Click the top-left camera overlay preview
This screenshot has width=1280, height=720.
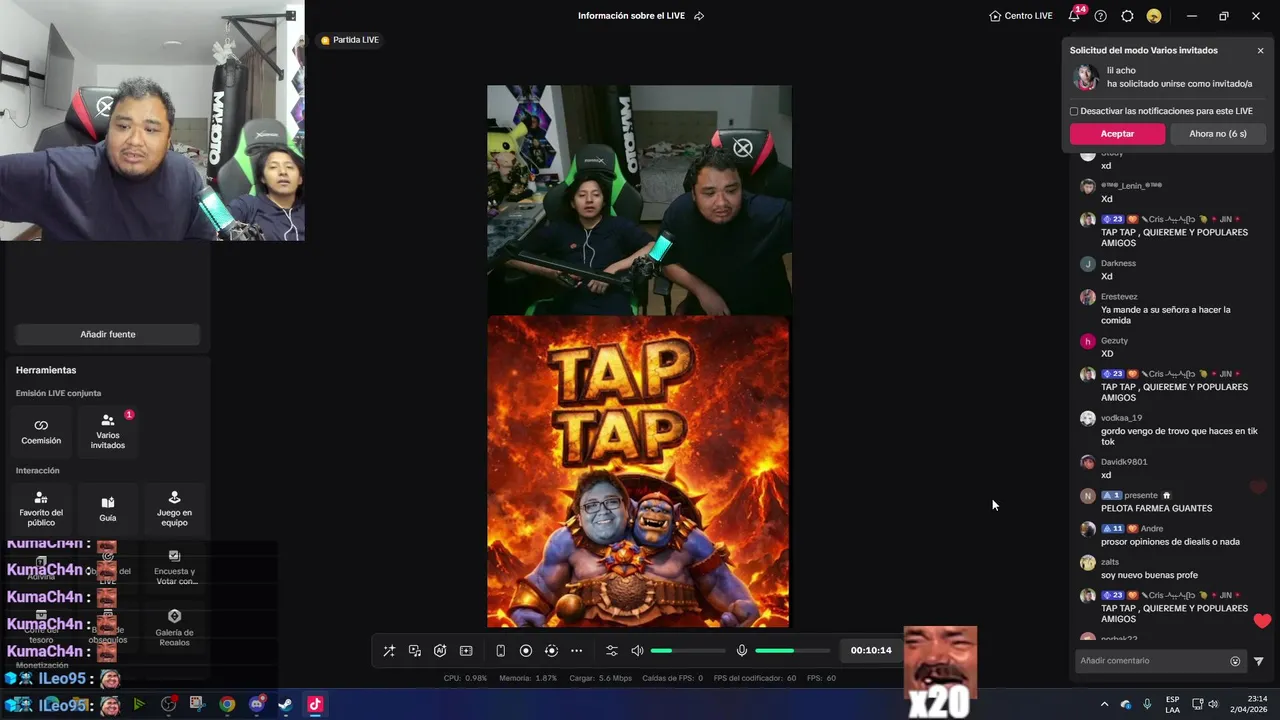(x=152, y=120)
